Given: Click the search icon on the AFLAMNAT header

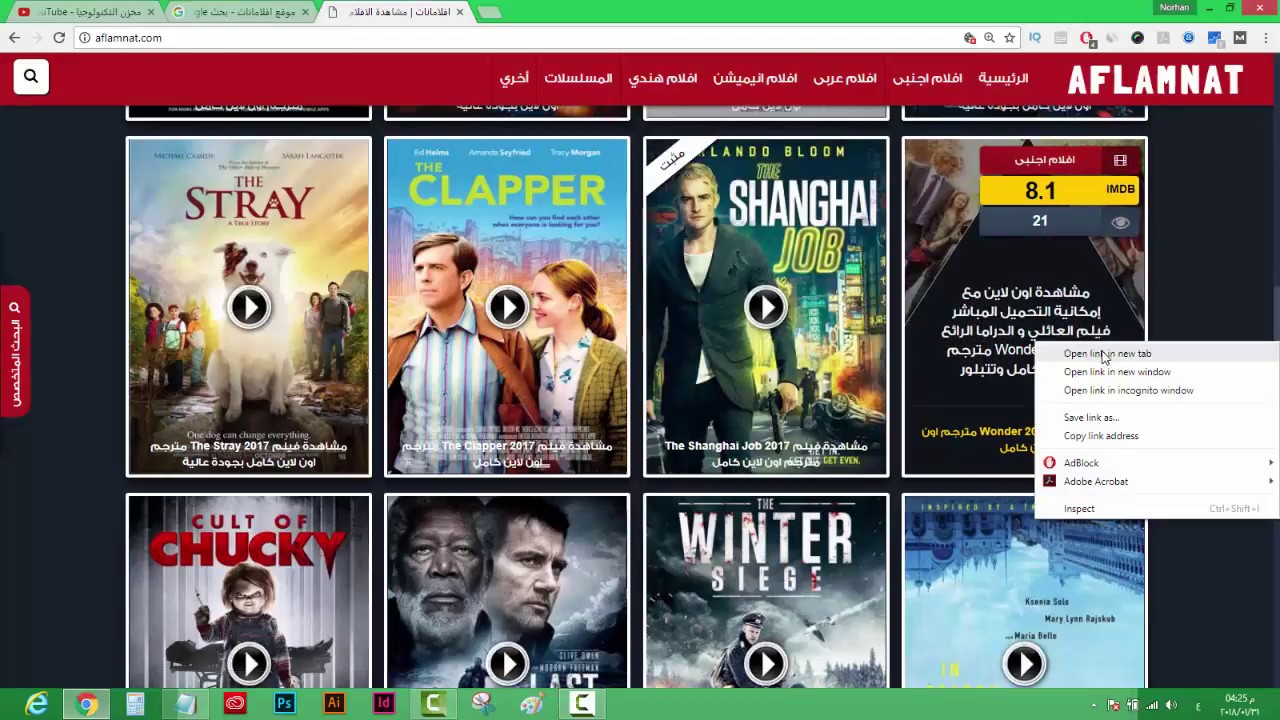Looking at the screenshot, I should coord(31,76).
